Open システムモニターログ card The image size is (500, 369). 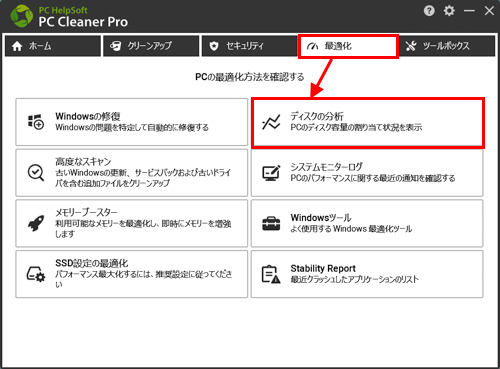coord(367,173)
